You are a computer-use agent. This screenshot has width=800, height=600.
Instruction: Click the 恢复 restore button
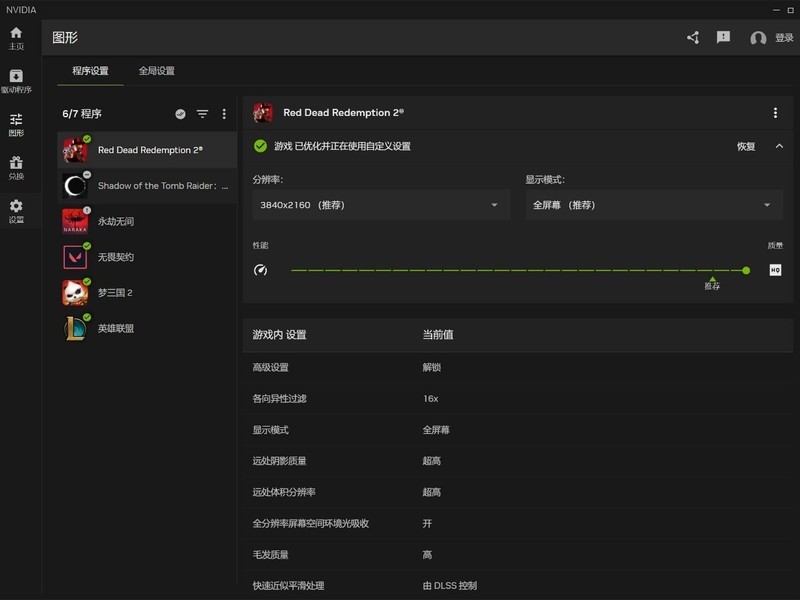tap(745, 146)
